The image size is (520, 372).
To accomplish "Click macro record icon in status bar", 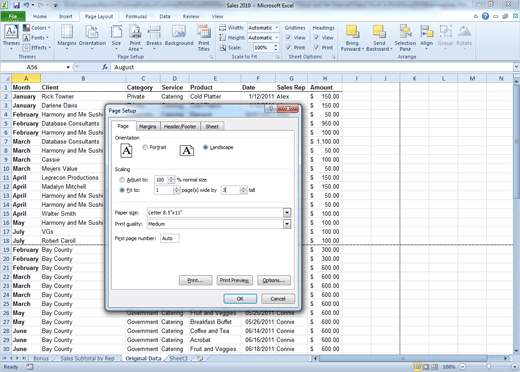I will click(30, 367).
